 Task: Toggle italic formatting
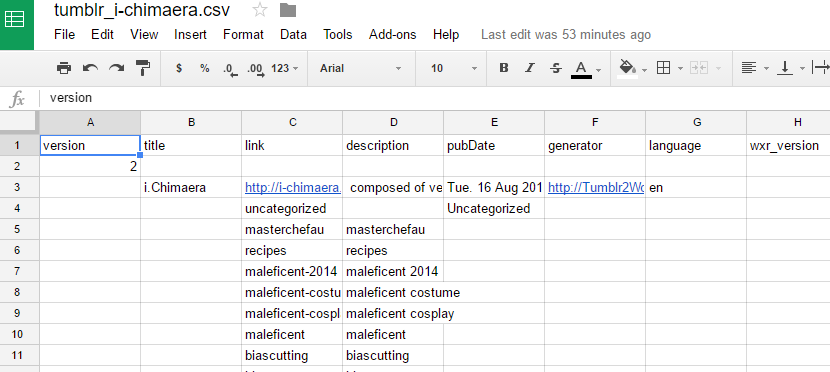(530, 68)
